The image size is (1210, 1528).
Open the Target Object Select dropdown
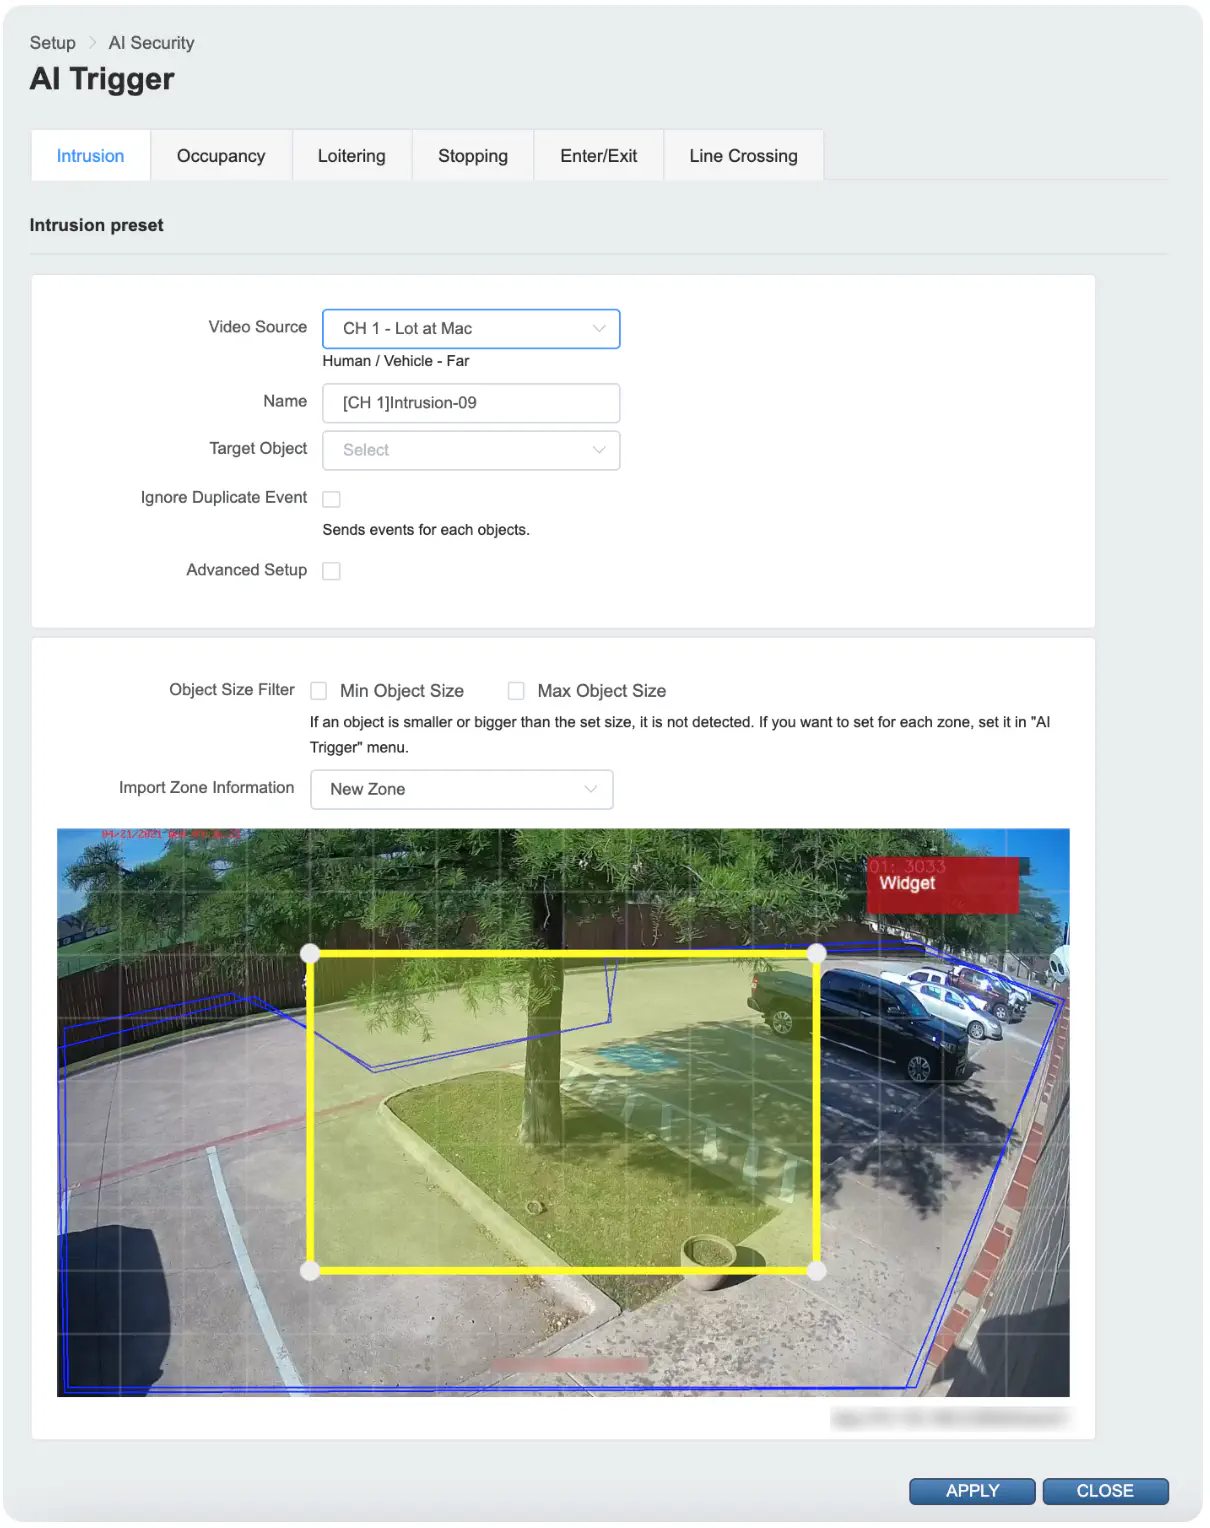pyautogui.click(x=471, y=450)
